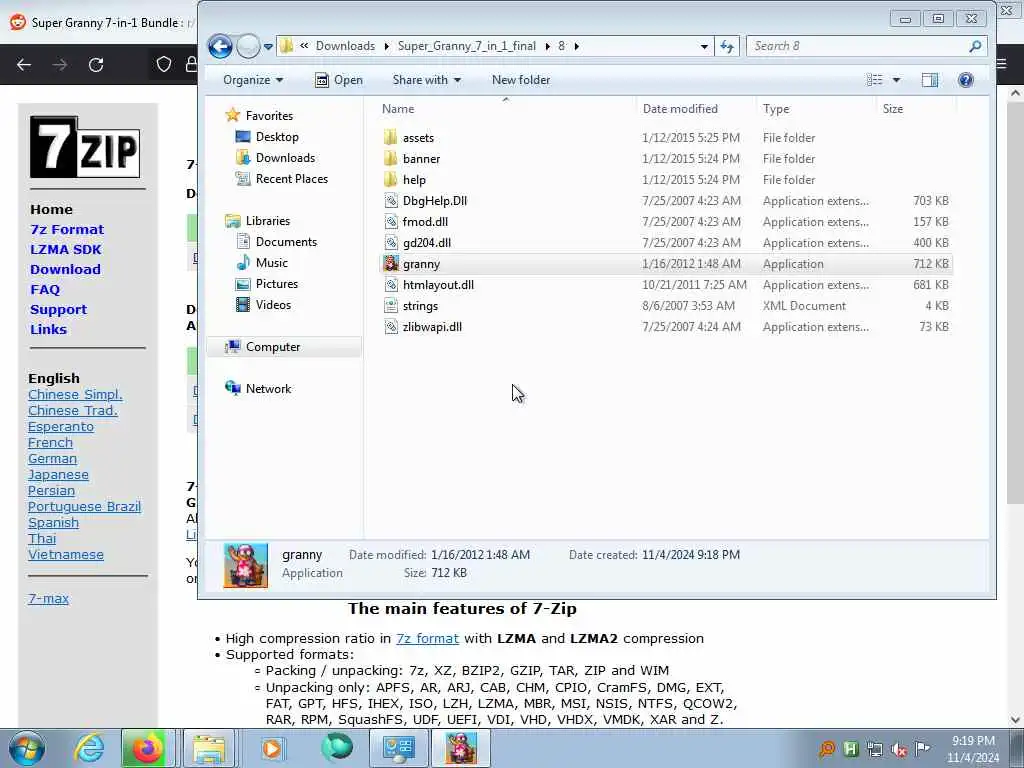Open the Organize menu
1024x768 pixels.
click(253, 80)
